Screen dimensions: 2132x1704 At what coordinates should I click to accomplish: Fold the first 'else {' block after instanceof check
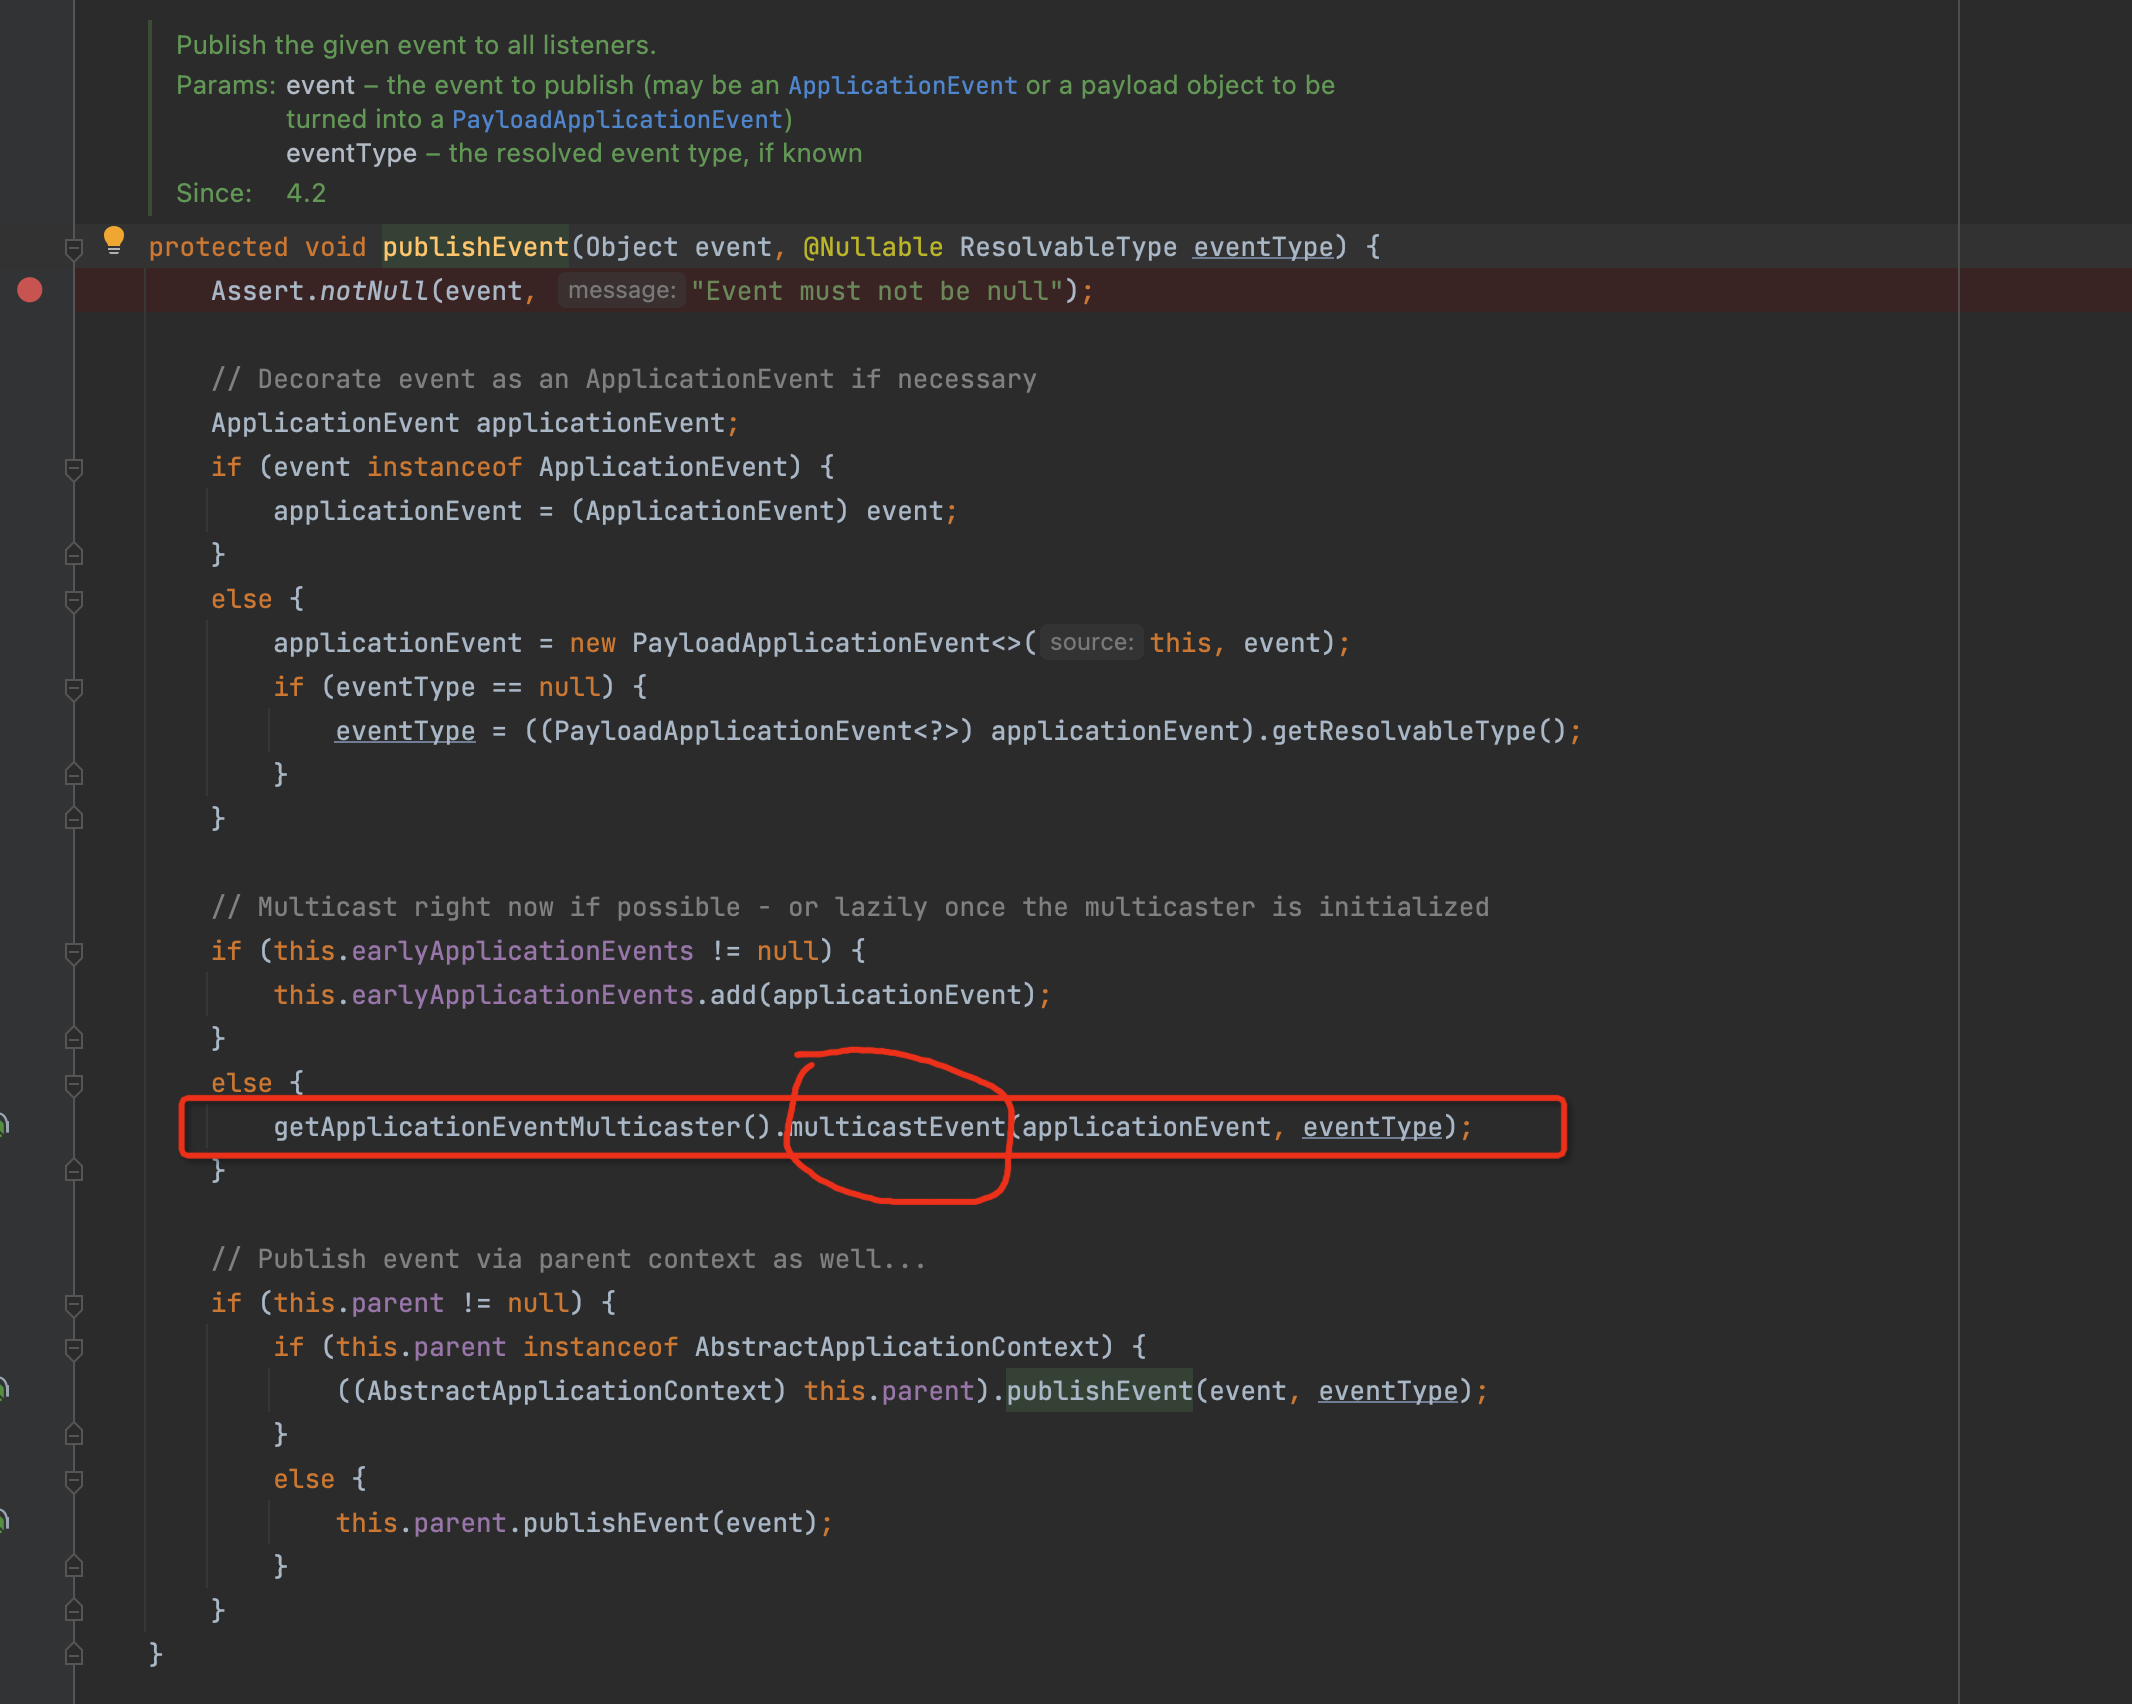[x=73, y=599]
